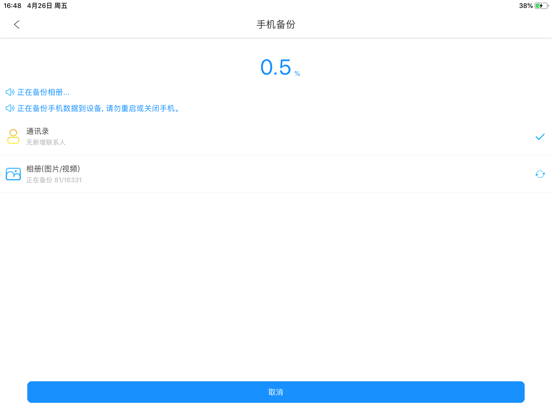Tap the blue photo album icon
The image size is (552, 414).
[x=13, y=174]
